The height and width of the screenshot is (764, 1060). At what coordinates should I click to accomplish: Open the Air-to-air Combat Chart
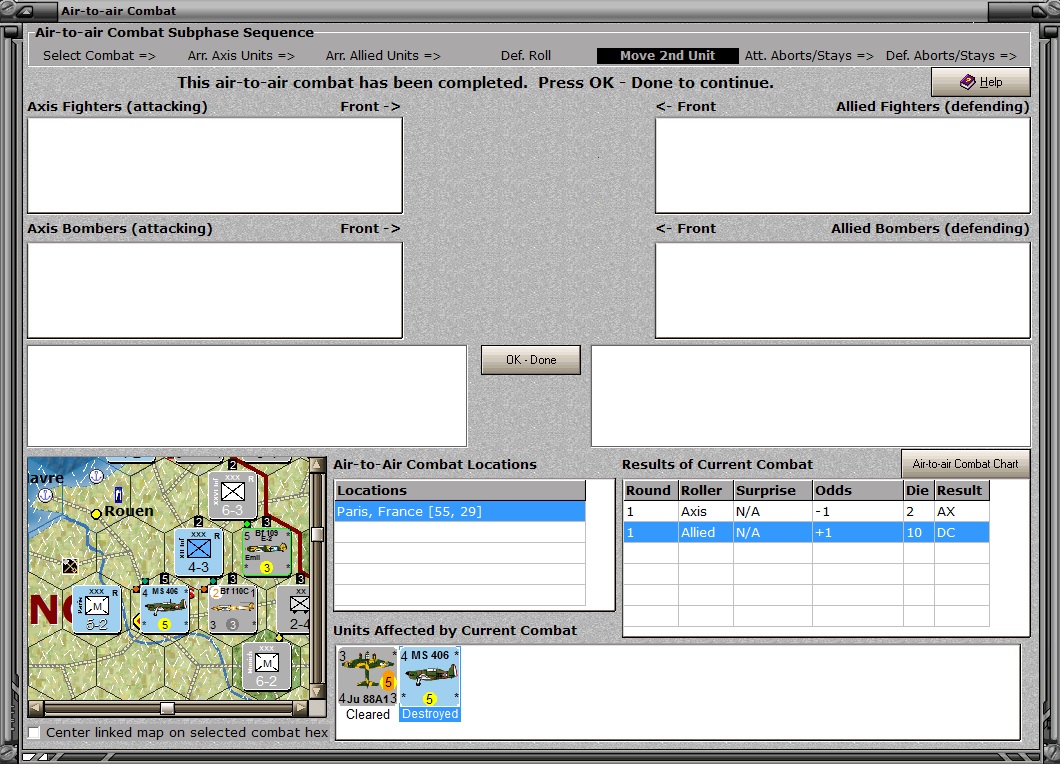(965, 464)
